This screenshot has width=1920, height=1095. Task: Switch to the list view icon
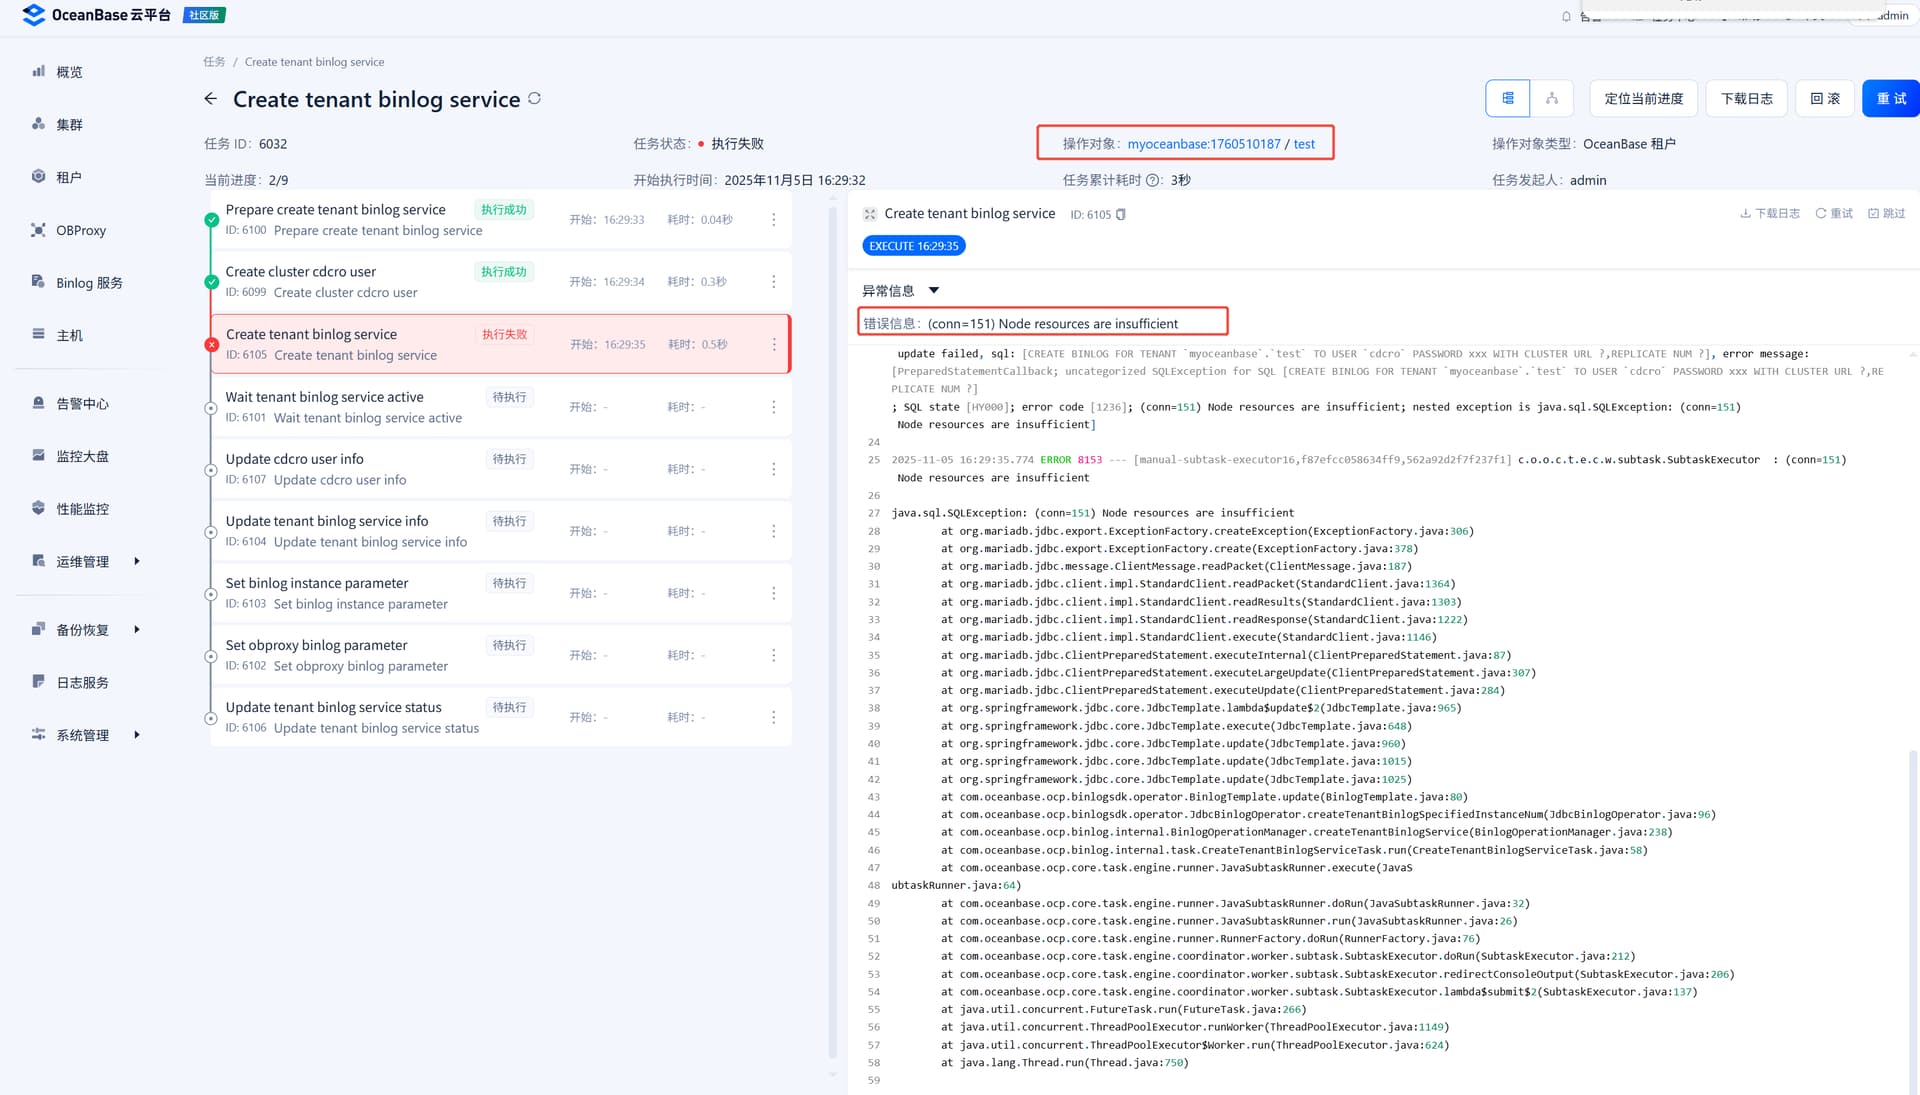click(1507, 98)
